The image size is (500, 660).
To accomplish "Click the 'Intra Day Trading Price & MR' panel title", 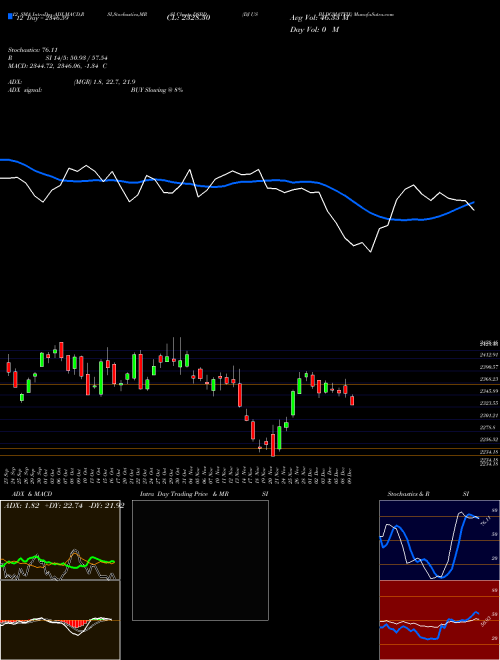I will 185,494.
